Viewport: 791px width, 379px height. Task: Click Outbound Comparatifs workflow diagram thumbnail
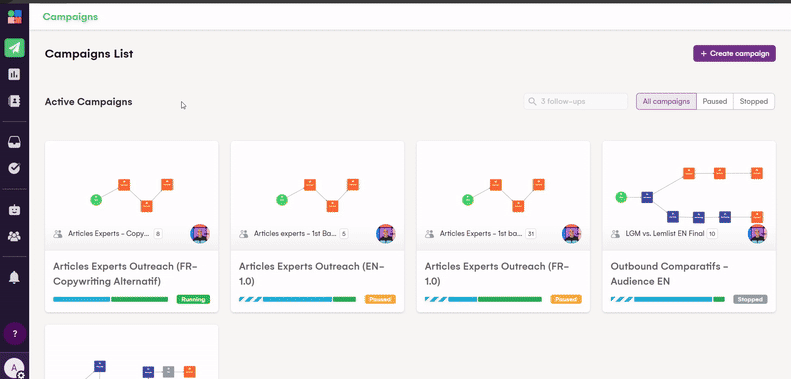689,195
